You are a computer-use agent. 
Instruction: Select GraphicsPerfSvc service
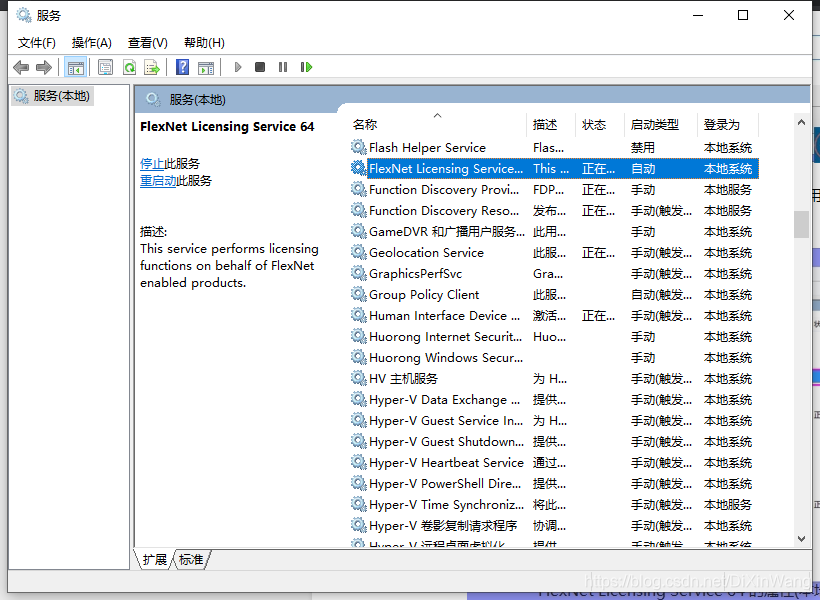pos(554,274)
